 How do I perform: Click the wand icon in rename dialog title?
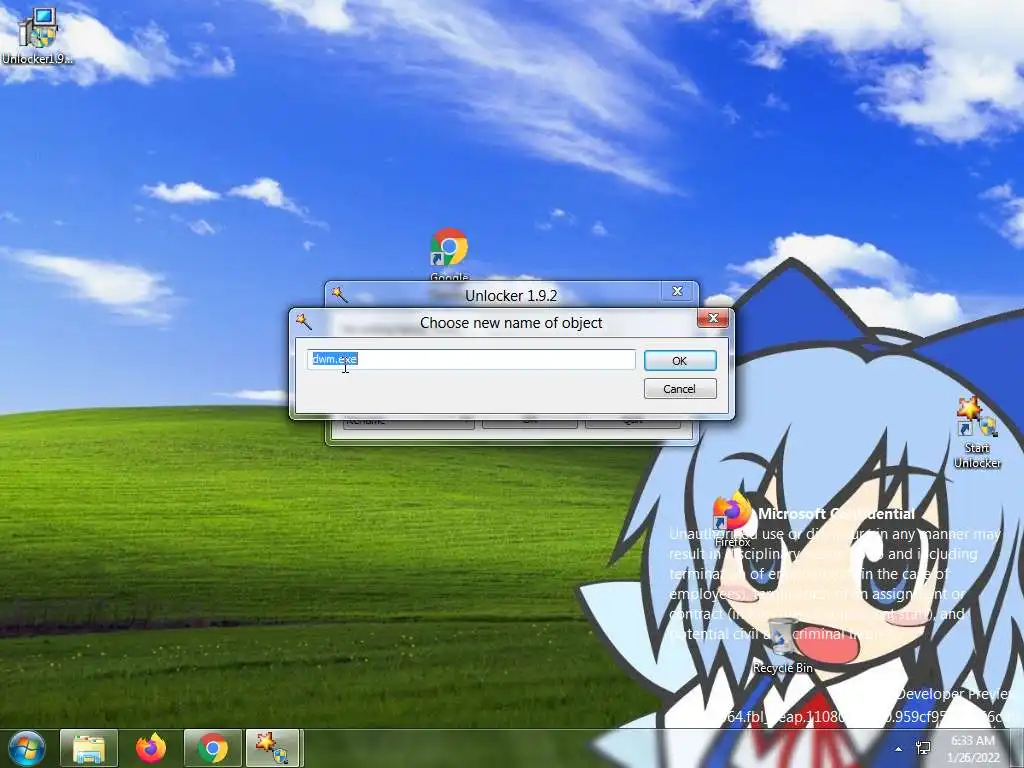click(304, 321)
